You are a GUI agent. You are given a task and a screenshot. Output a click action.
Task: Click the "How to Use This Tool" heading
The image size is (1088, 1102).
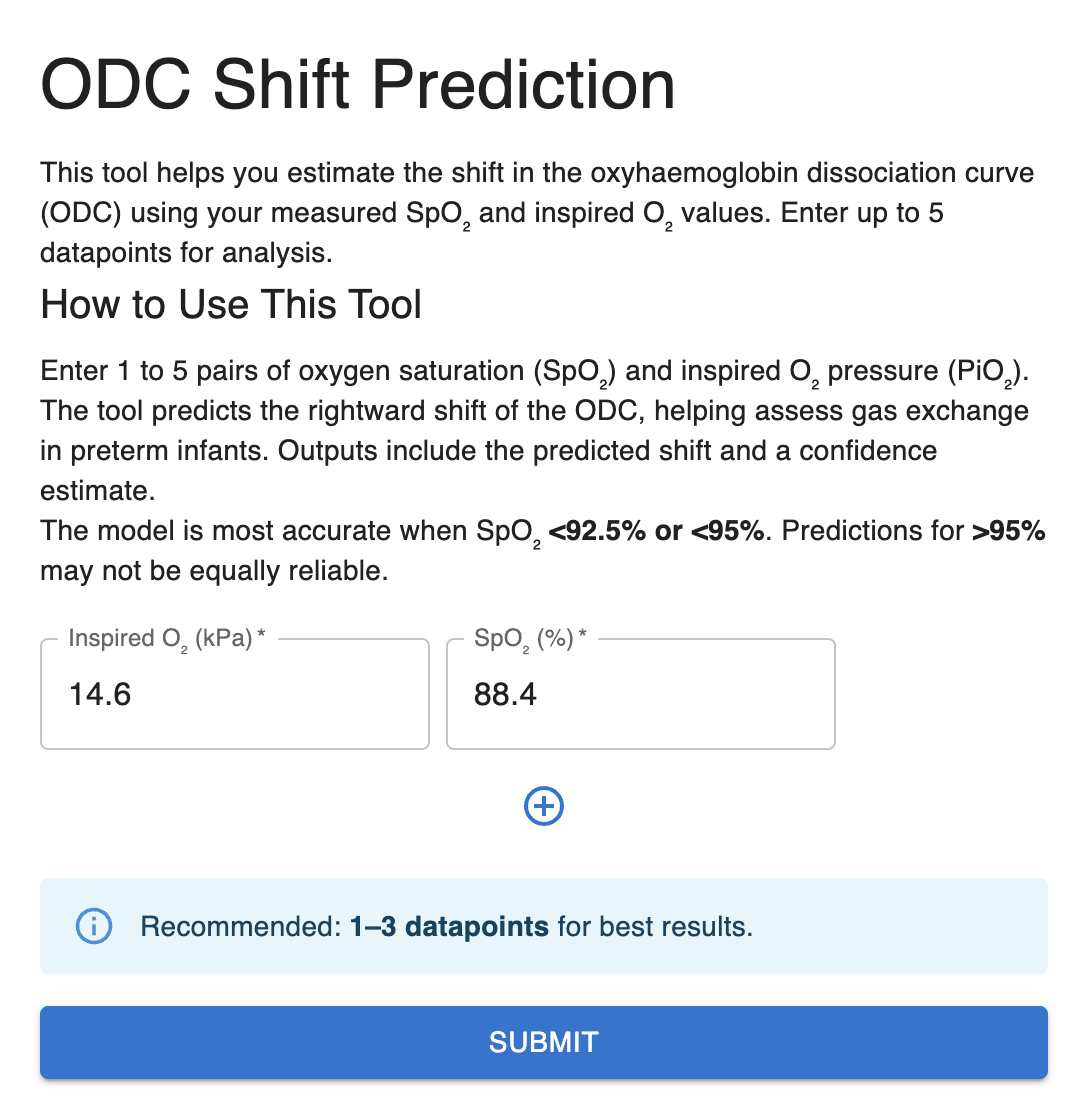click(x=231, y=304)
